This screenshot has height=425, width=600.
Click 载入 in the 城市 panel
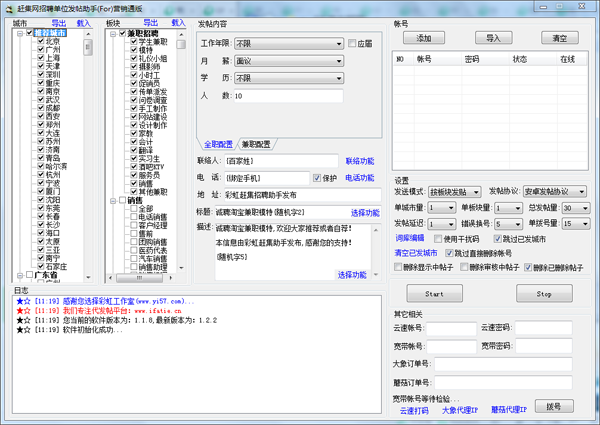tap(83, 23)
